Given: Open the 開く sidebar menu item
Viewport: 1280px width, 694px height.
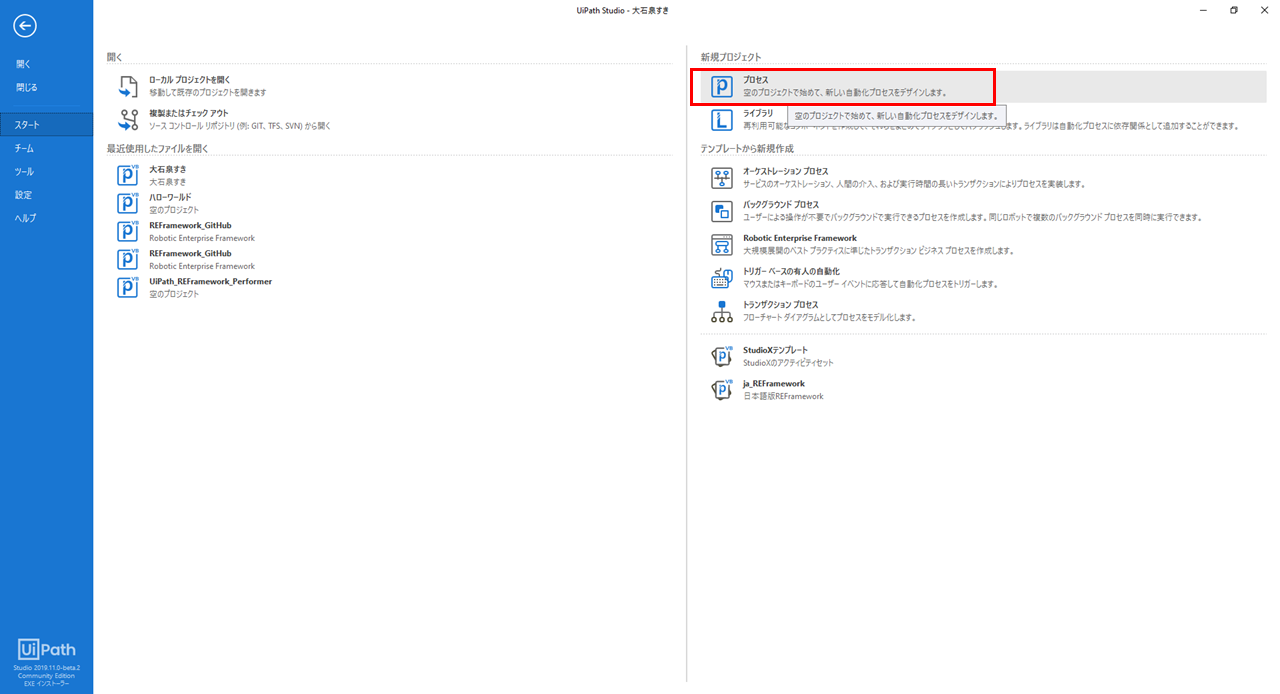Looking at the screenshot, I should 46,64.
